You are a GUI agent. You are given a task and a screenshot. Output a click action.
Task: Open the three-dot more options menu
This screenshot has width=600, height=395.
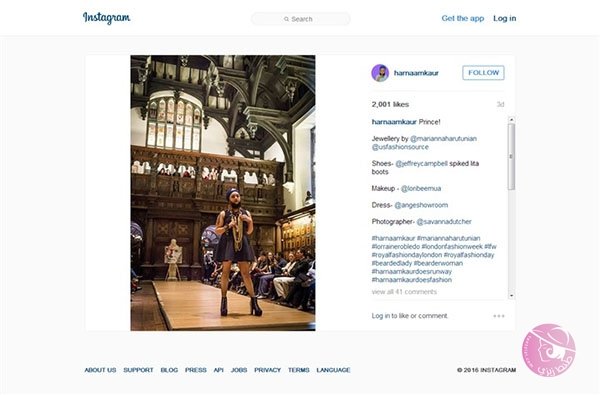[x=499, y=316]
